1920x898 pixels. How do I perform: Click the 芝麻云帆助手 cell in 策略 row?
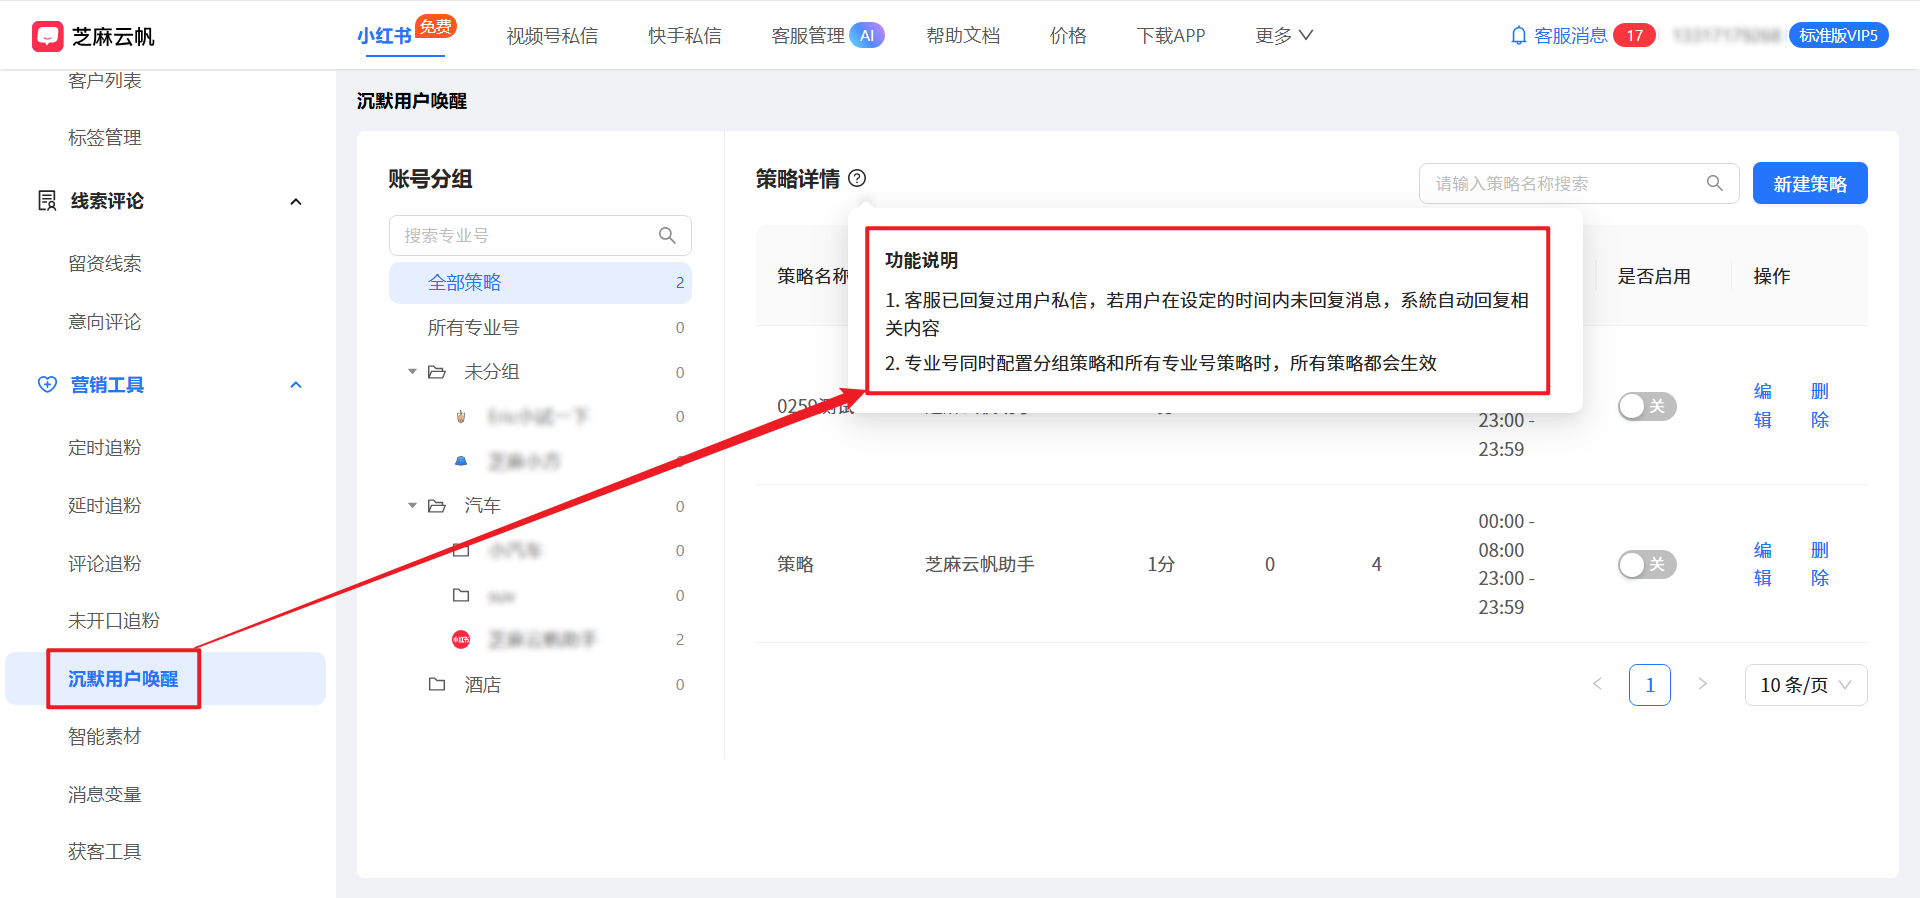click(x=980, y=565)
